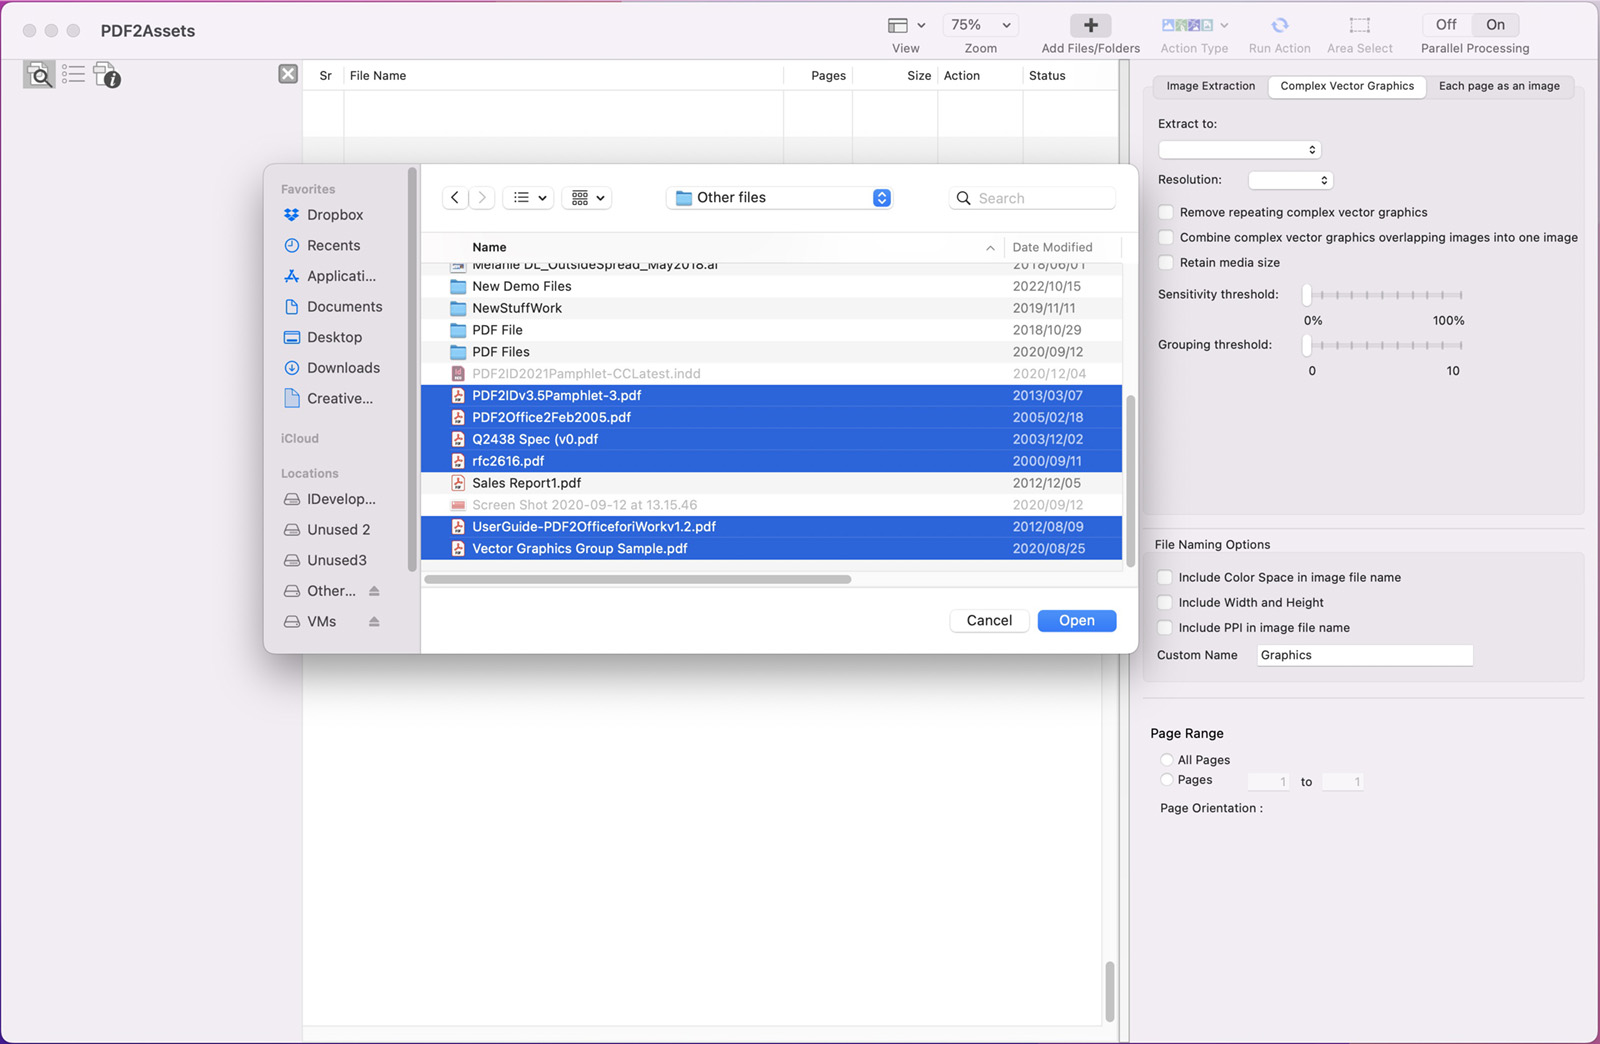Open the Other files folder path popup
The image size is (1600, 1044).
(x=779, y=198)
